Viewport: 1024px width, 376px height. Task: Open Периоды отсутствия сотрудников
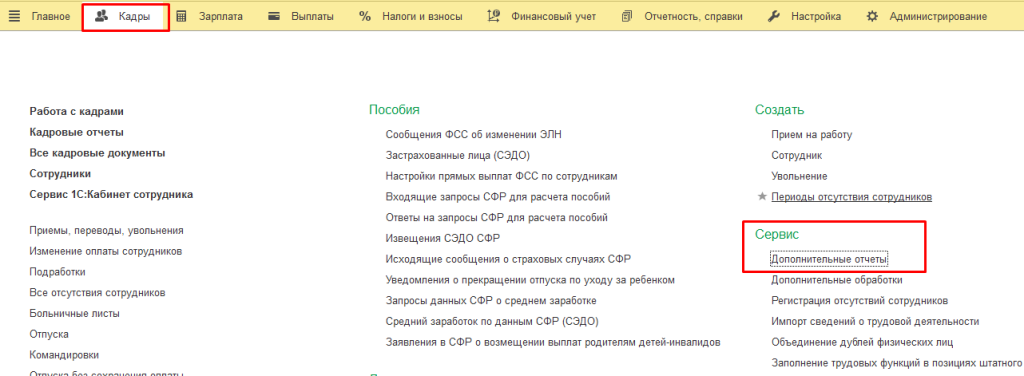pyautogui.click(x=852, y=196)
